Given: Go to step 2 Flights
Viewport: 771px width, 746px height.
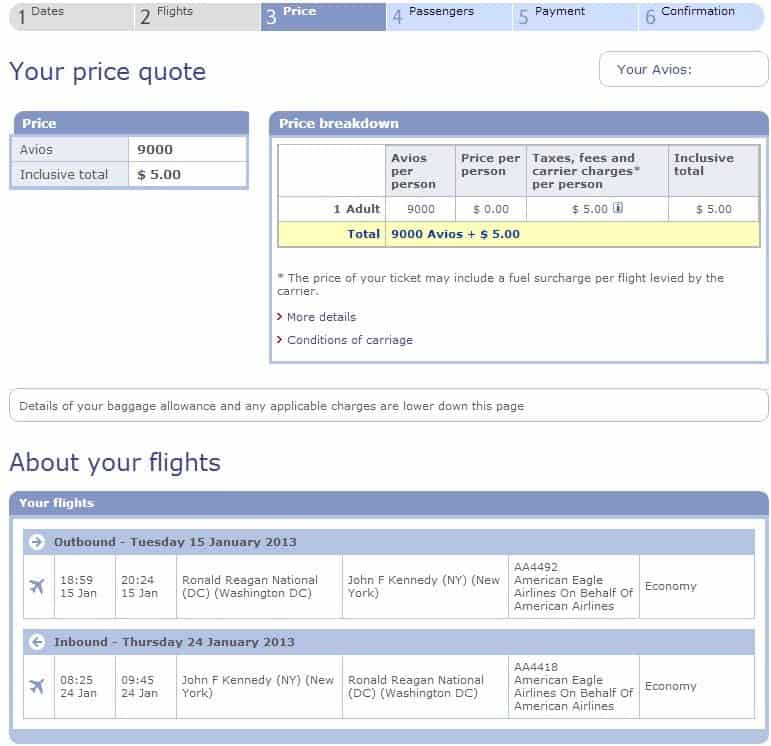Looking at the screenshot, I should (198, 17).
